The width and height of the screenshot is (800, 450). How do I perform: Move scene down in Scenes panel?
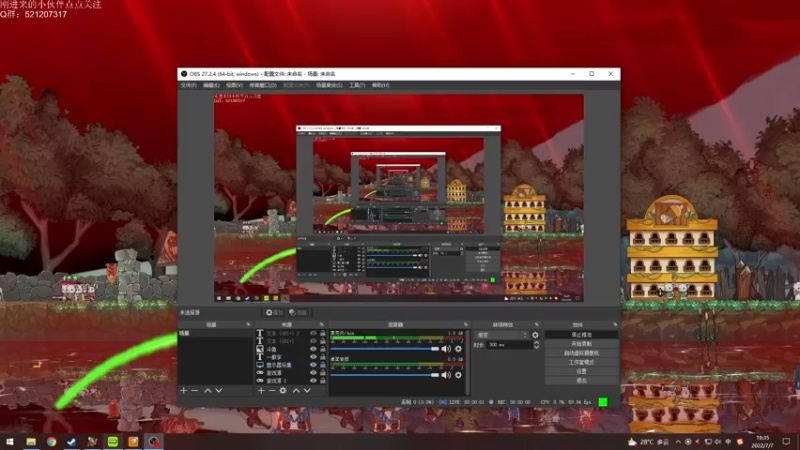[x=219, y=390]
